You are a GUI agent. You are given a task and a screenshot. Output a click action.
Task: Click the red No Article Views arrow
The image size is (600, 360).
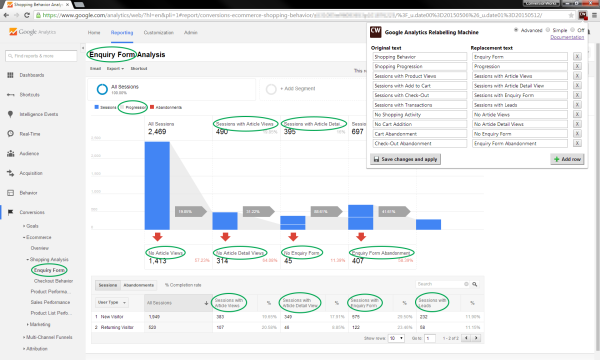tap(157, 236)
